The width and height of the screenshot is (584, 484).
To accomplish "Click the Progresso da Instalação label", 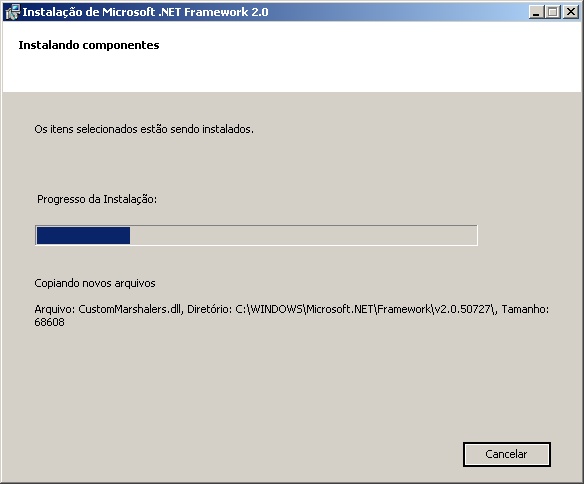I will pos(97,199).
